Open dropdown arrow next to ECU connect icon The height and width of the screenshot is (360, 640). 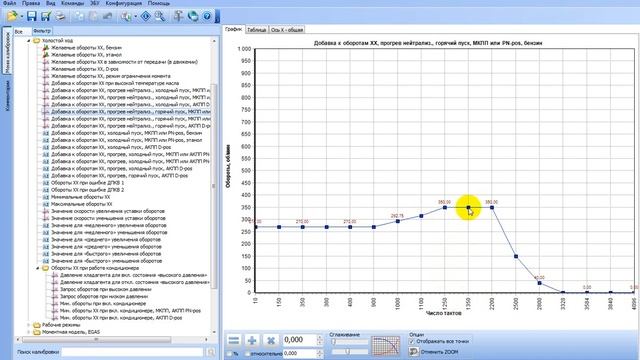point(135,16)
